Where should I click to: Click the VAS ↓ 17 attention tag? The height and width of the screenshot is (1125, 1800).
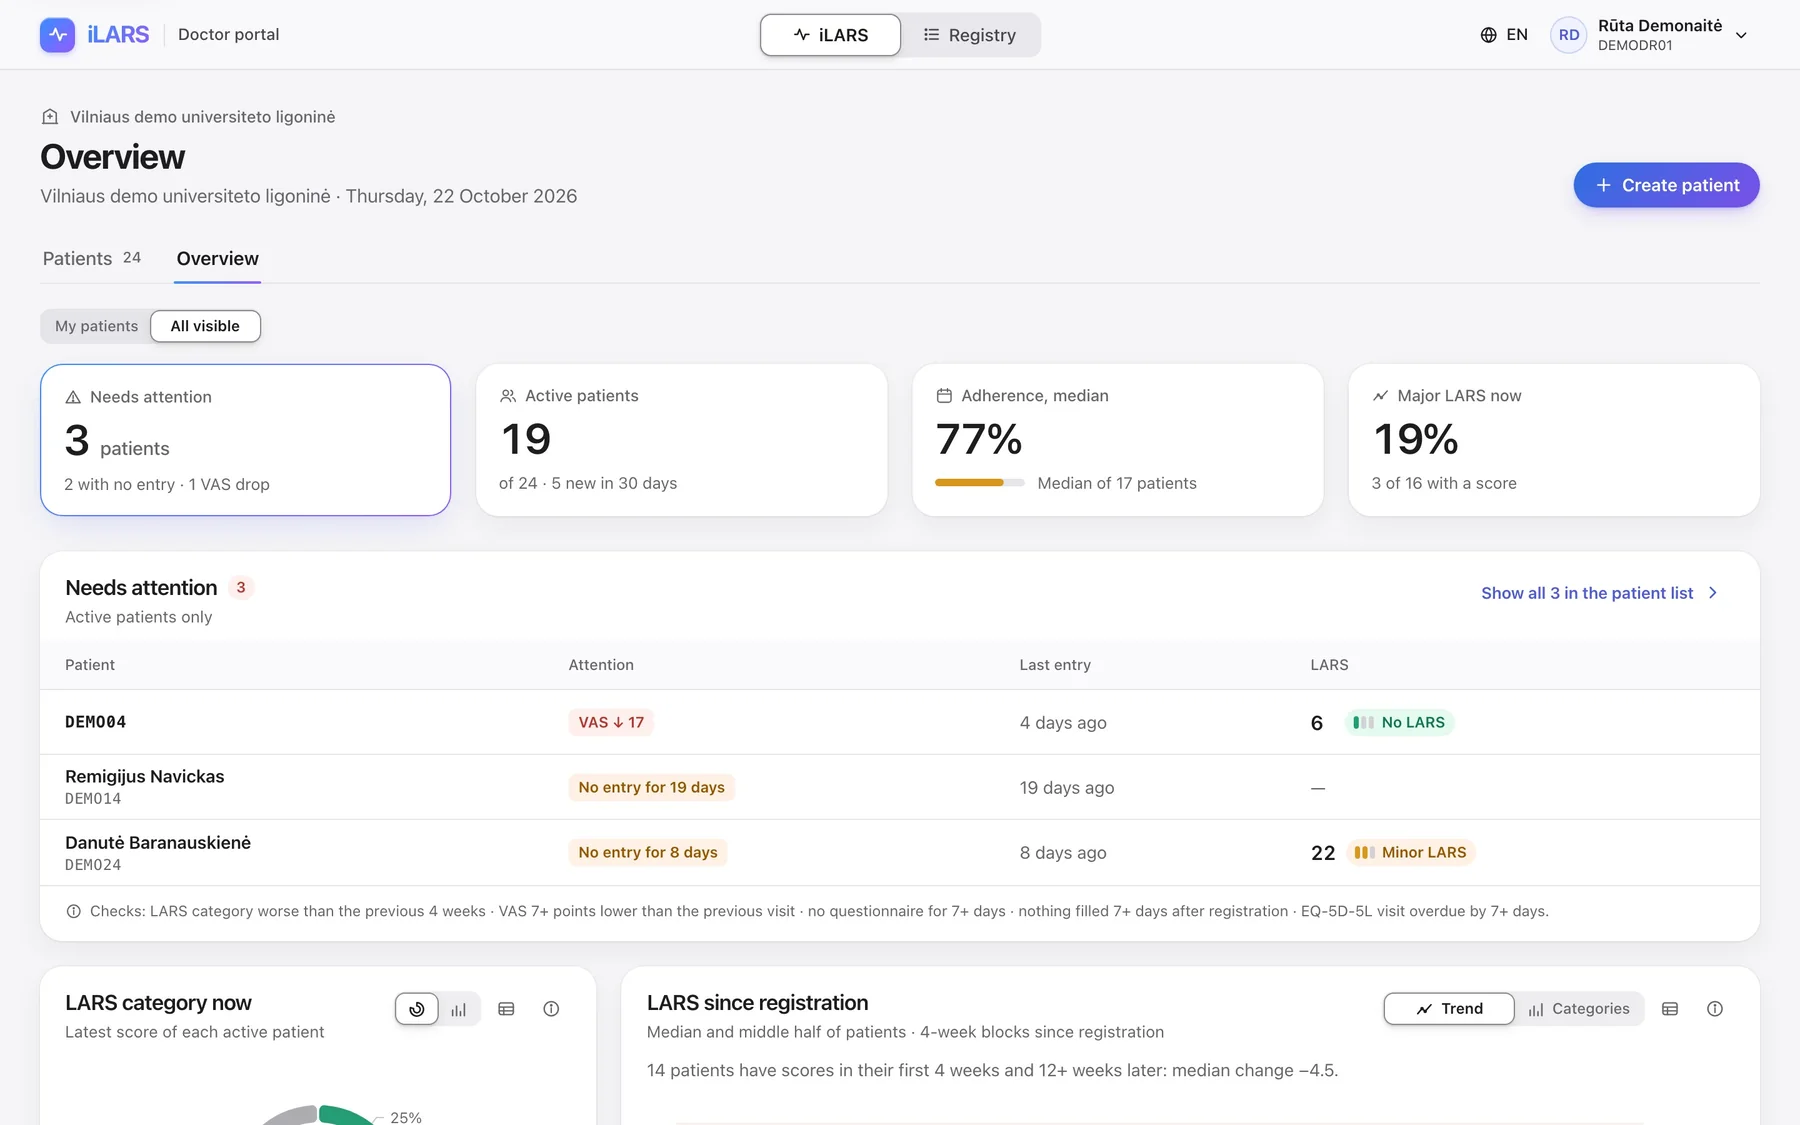[x=611, y=722]
